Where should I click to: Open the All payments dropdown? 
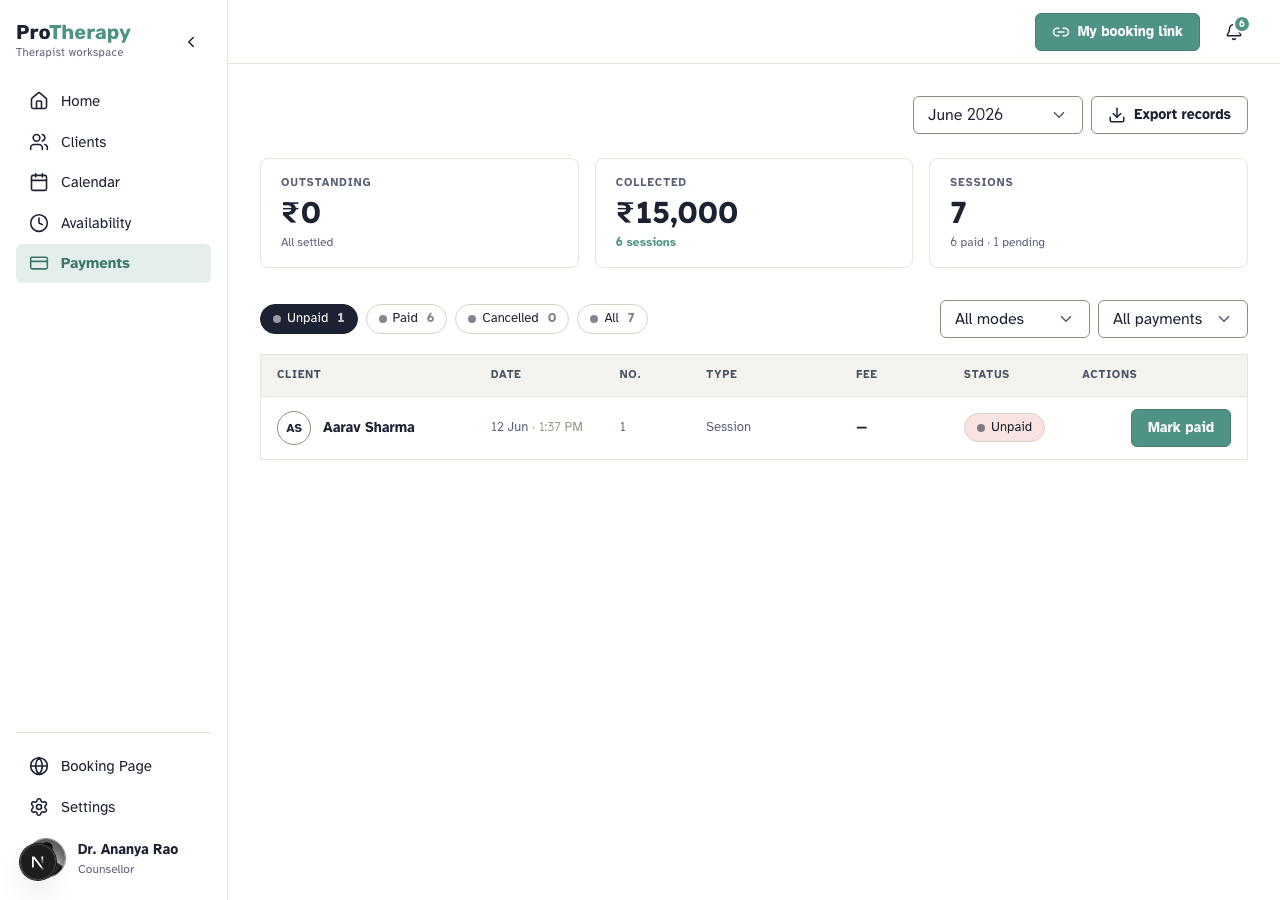tap(1173, 319)
